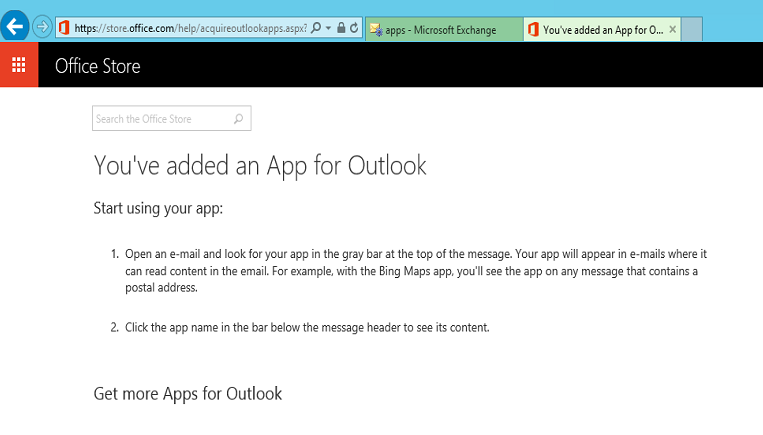Close the You've added an App tab
763x435 pixels.
(x=672, y=30)
